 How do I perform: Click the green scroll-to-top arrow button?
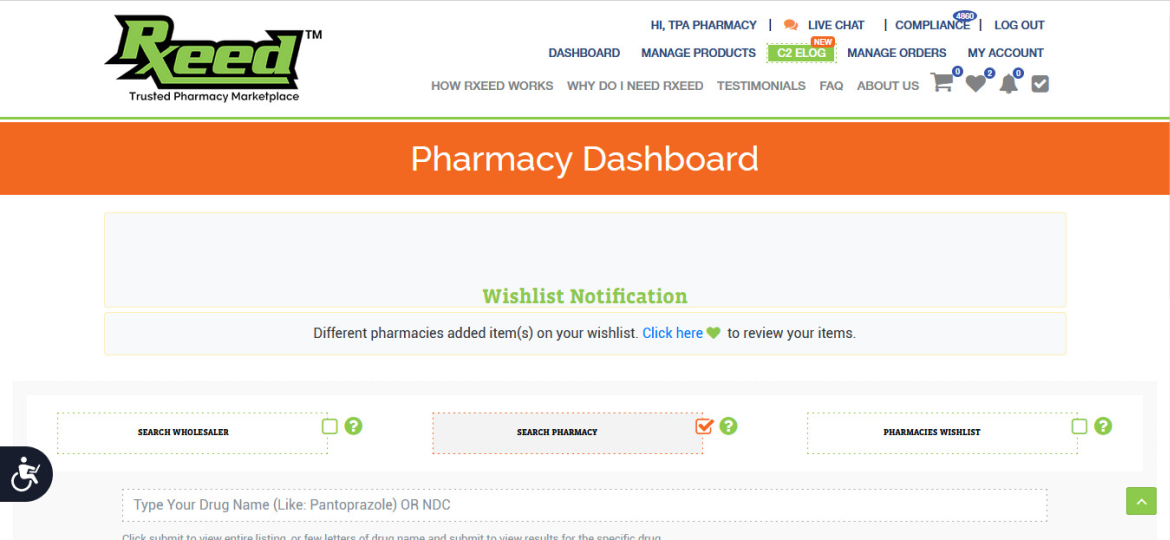(1141, 501)
